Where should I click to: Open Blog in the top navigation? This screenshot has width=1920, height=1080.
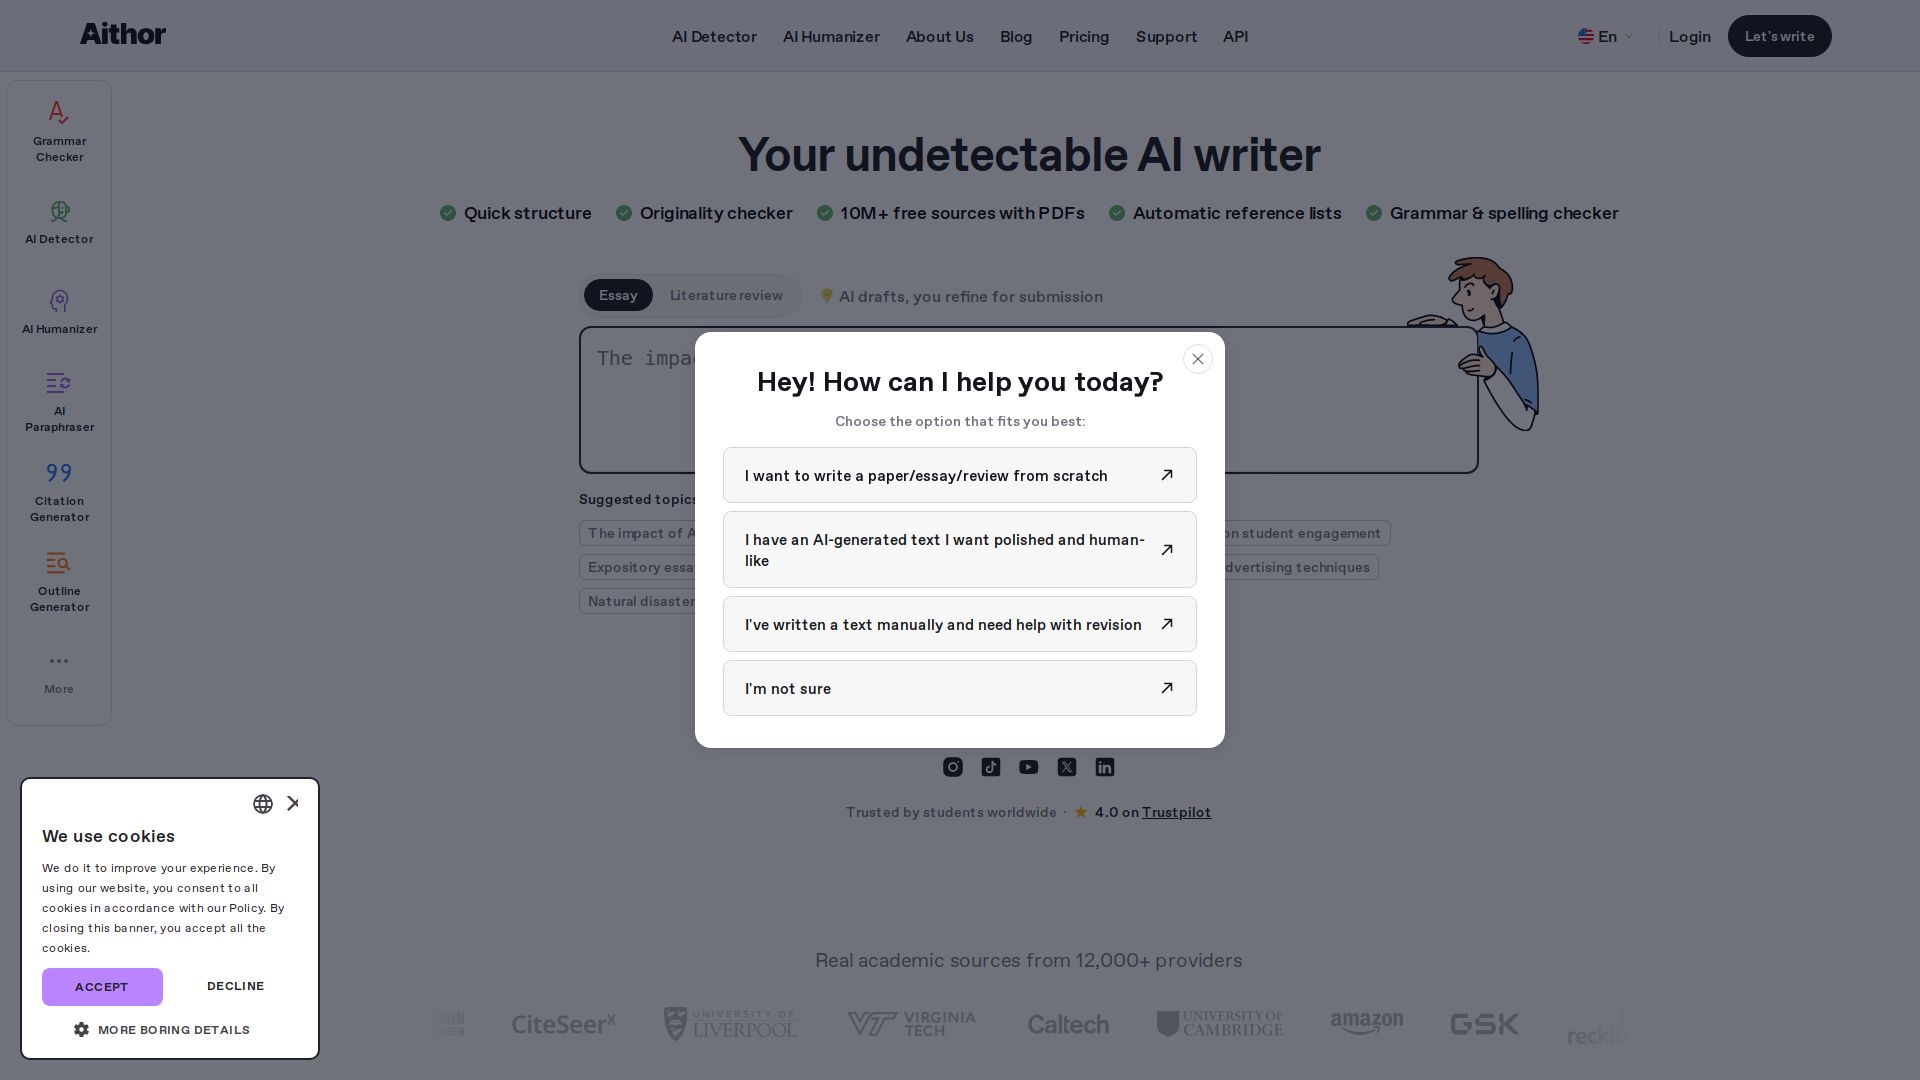[1016, 37]
